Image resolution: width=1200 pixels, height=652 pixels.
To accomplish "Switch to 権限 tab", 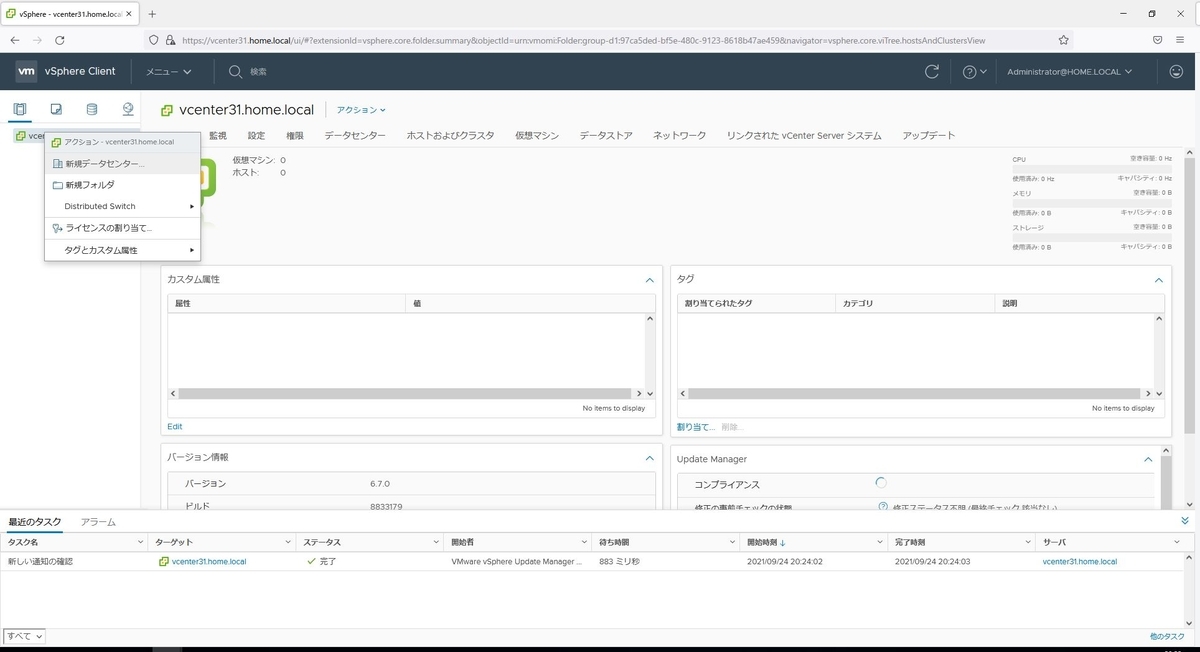I will (x=295, y=136).
